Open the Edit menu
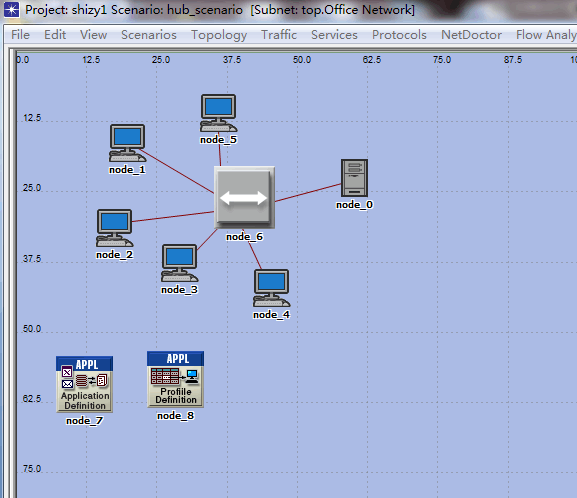Viewport: 577px width, 498px height. click(x=55, y=35)
